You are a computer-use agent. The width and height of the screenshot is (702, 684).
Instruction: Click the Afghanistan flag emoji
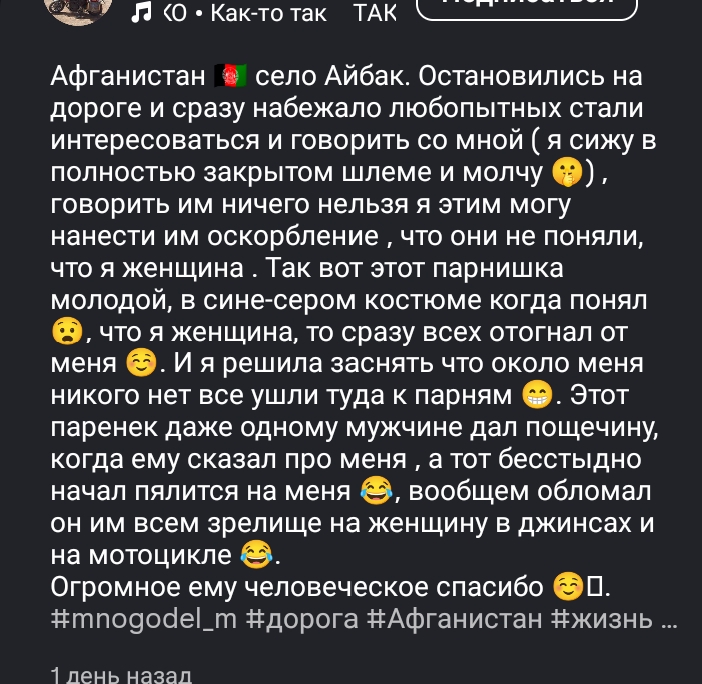click(230, 74)
